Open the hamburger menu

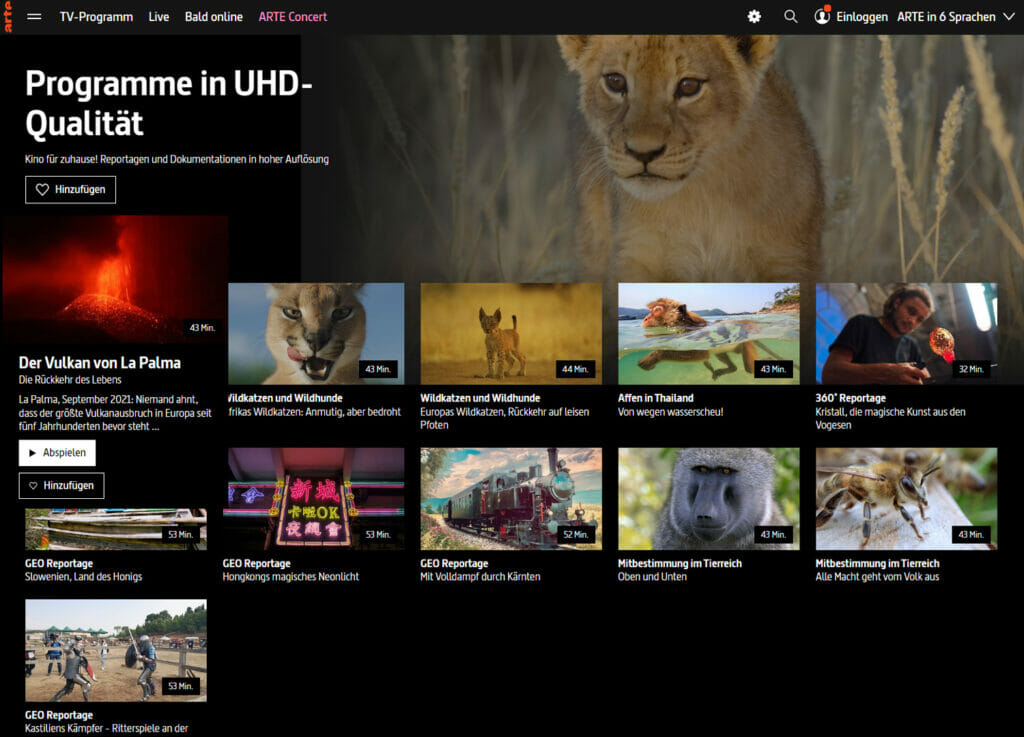(34, 17)
